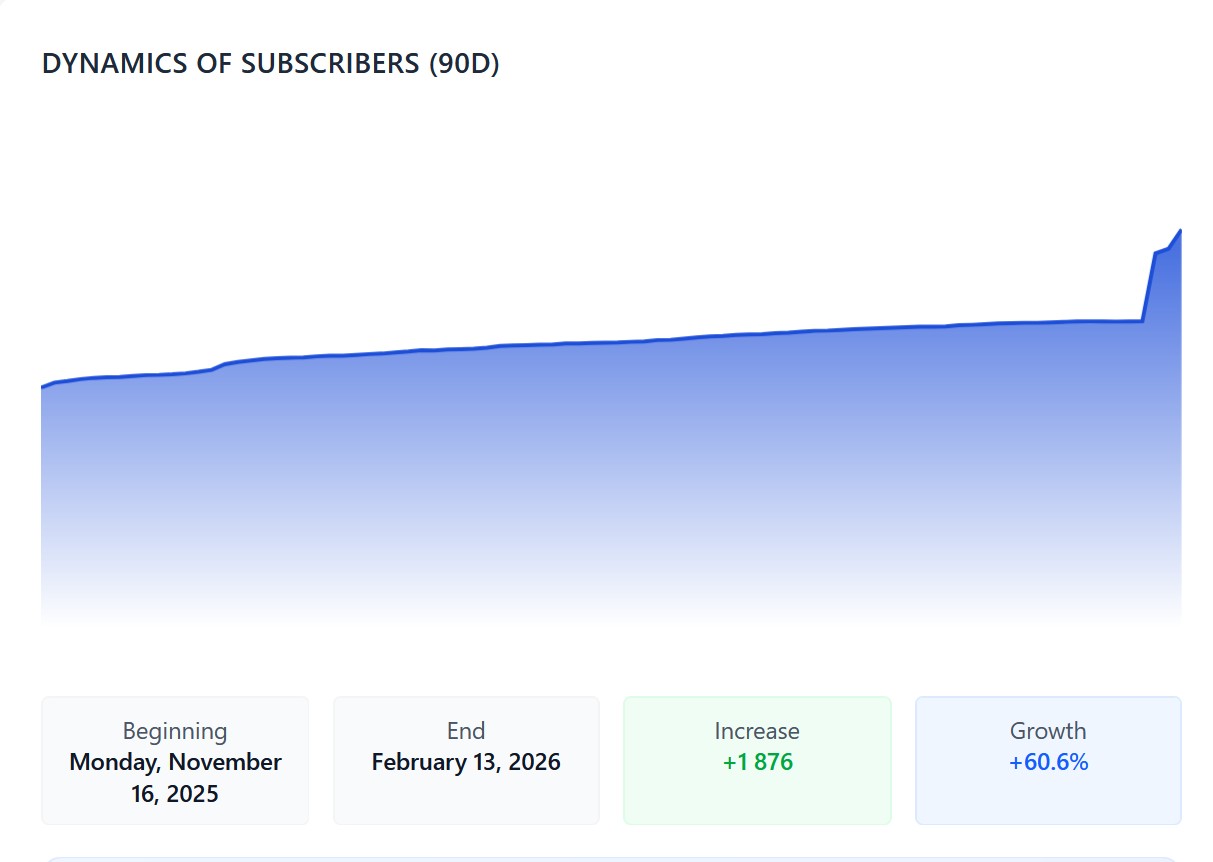Click the partially visible panel below the cards
Screen dimensions: 1213x862
click(611, 859)
